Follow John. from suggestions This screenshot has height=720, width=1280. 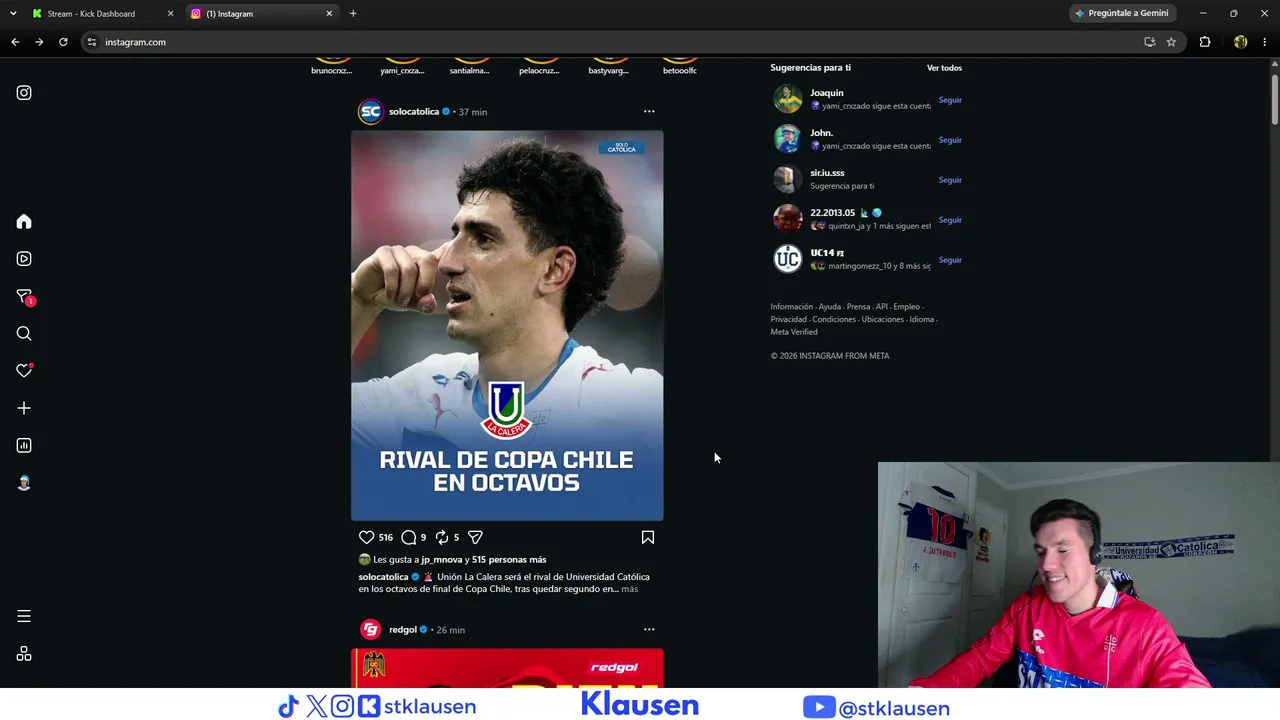(950, 140)
